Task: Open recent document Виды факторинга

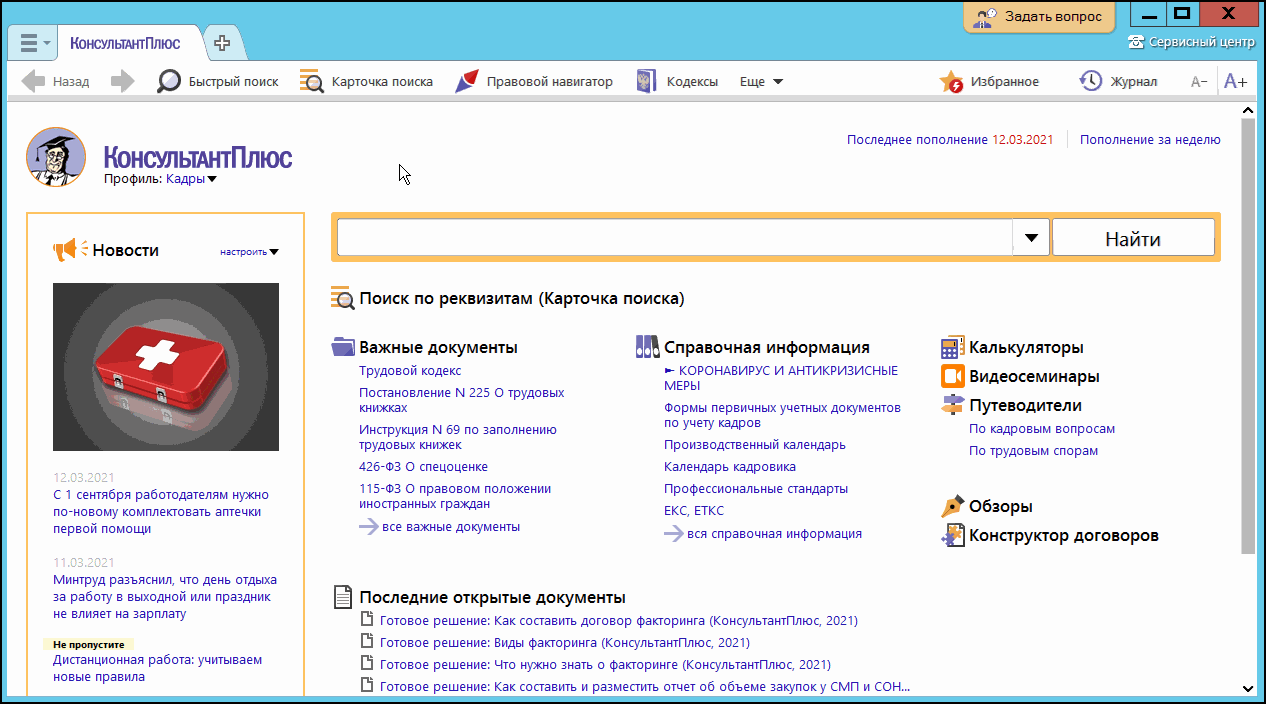Action: click(x=565, y=643)
